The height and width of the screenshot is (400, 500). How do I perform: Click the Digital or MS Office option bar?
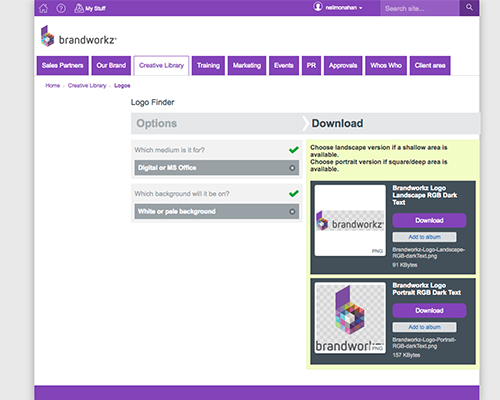coord(217,168)
